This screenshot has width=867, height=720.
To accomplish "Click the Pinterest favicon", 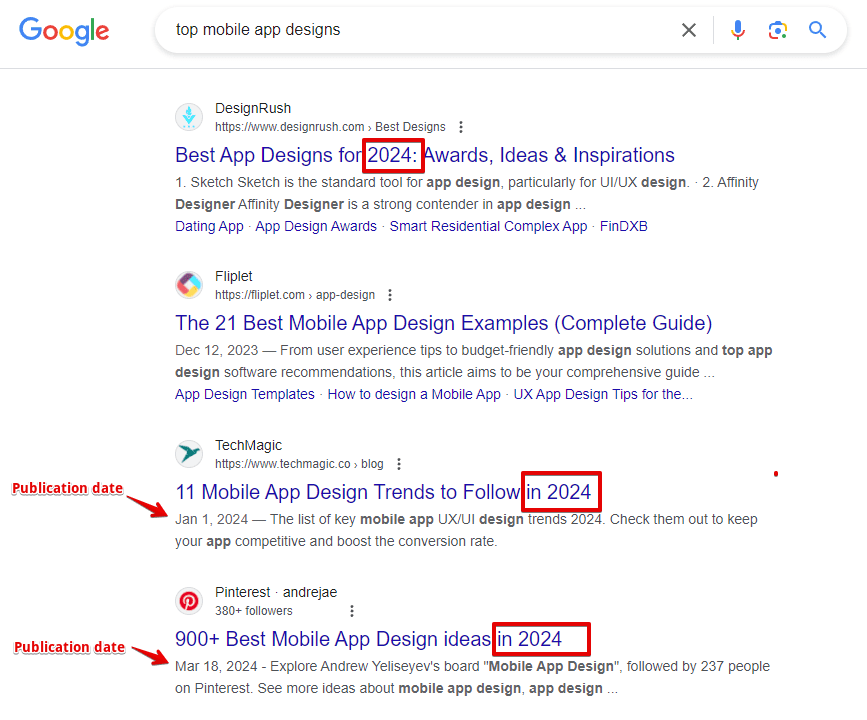I will pos(189,601).
